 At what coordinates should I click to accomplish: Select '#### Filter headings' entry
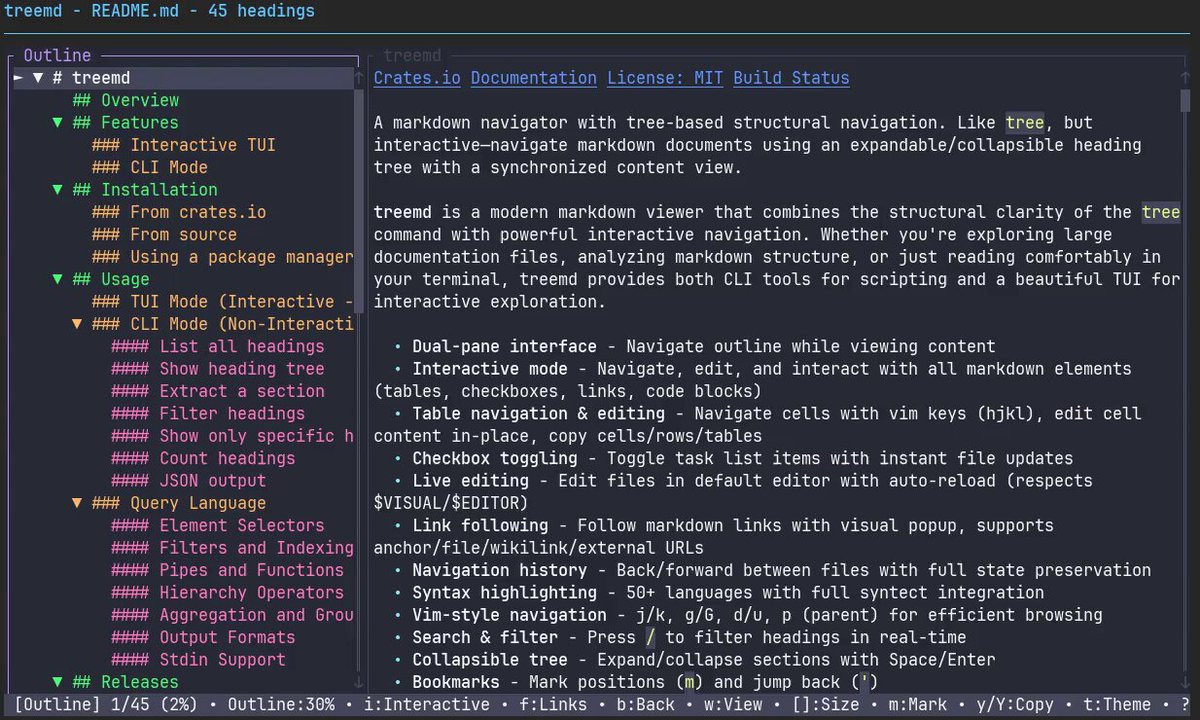208,413
